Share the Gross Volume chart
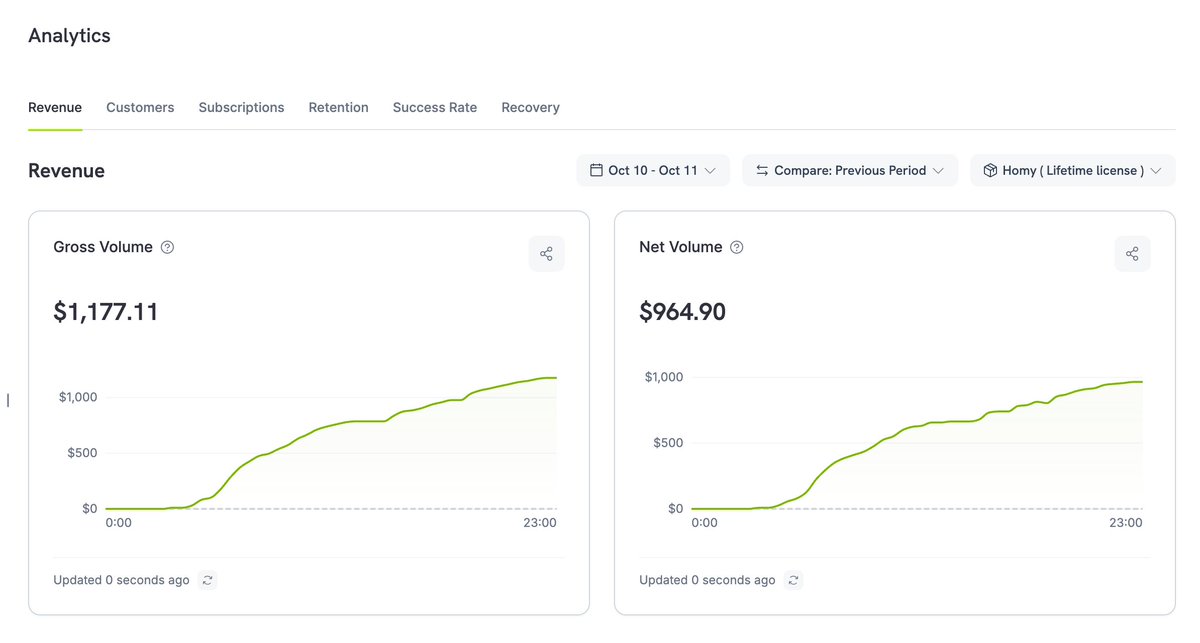 pyautogui.click(x=546, y=254)
